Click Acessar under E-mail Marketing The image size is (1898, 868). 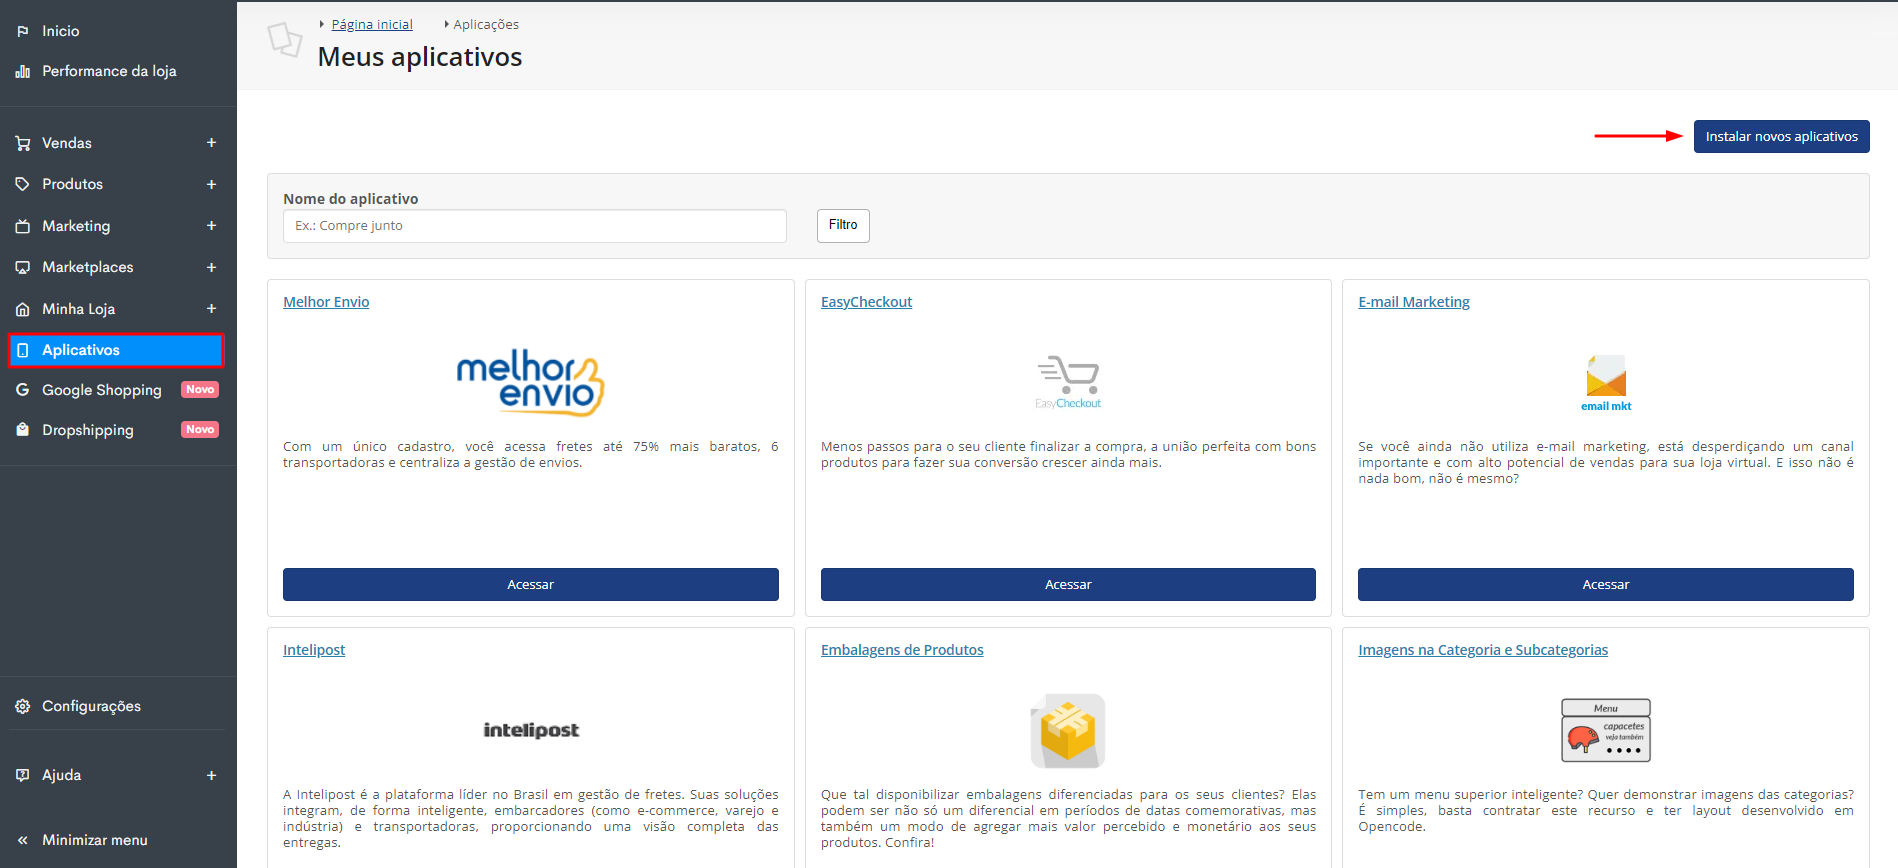pos(1605,585)
